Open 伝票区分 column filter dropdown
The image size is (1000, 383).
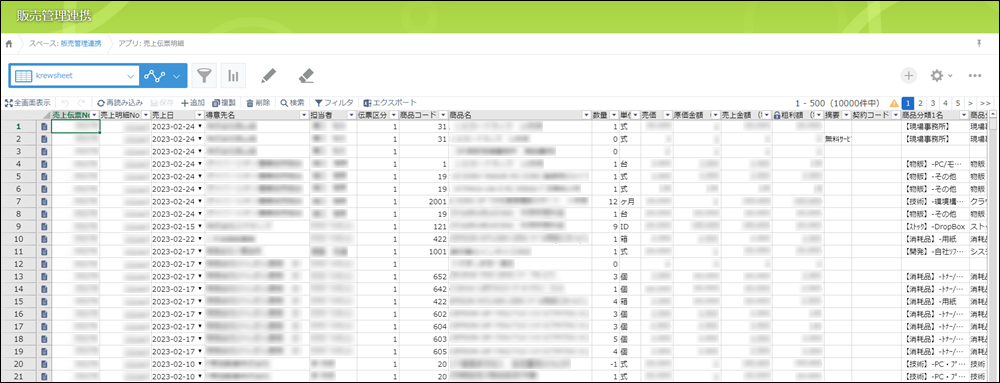[x=393, y=115]
